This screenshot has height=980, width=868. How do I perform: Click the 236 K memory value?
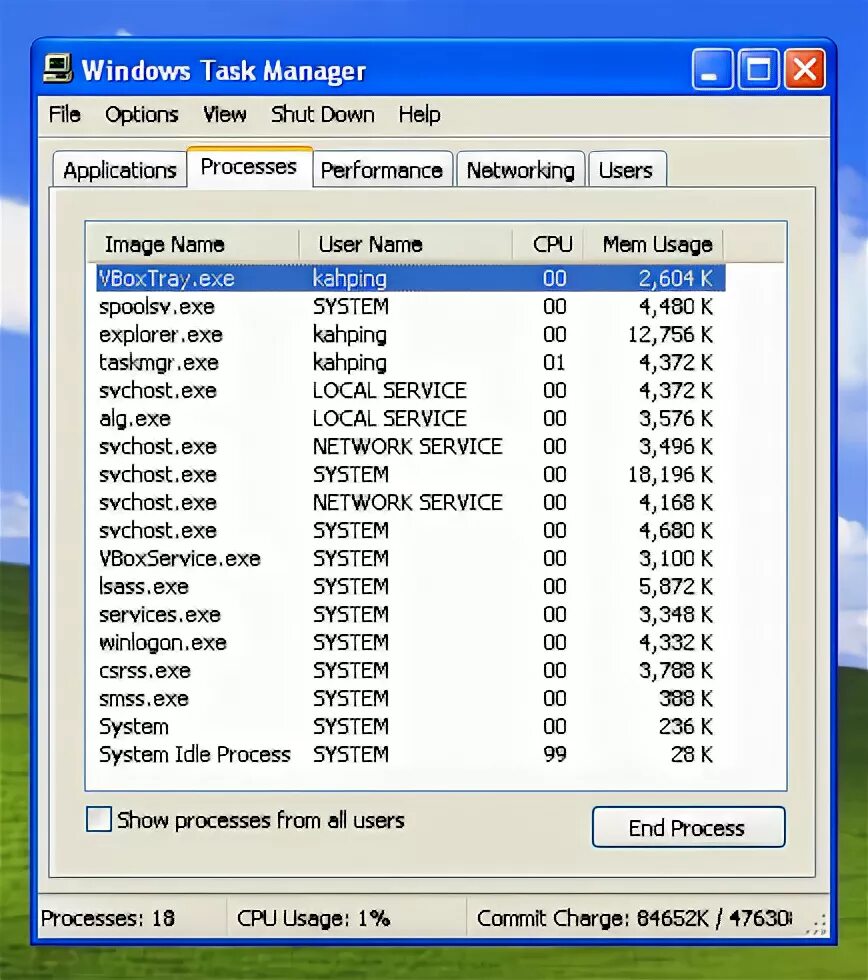tap(686, 726)
